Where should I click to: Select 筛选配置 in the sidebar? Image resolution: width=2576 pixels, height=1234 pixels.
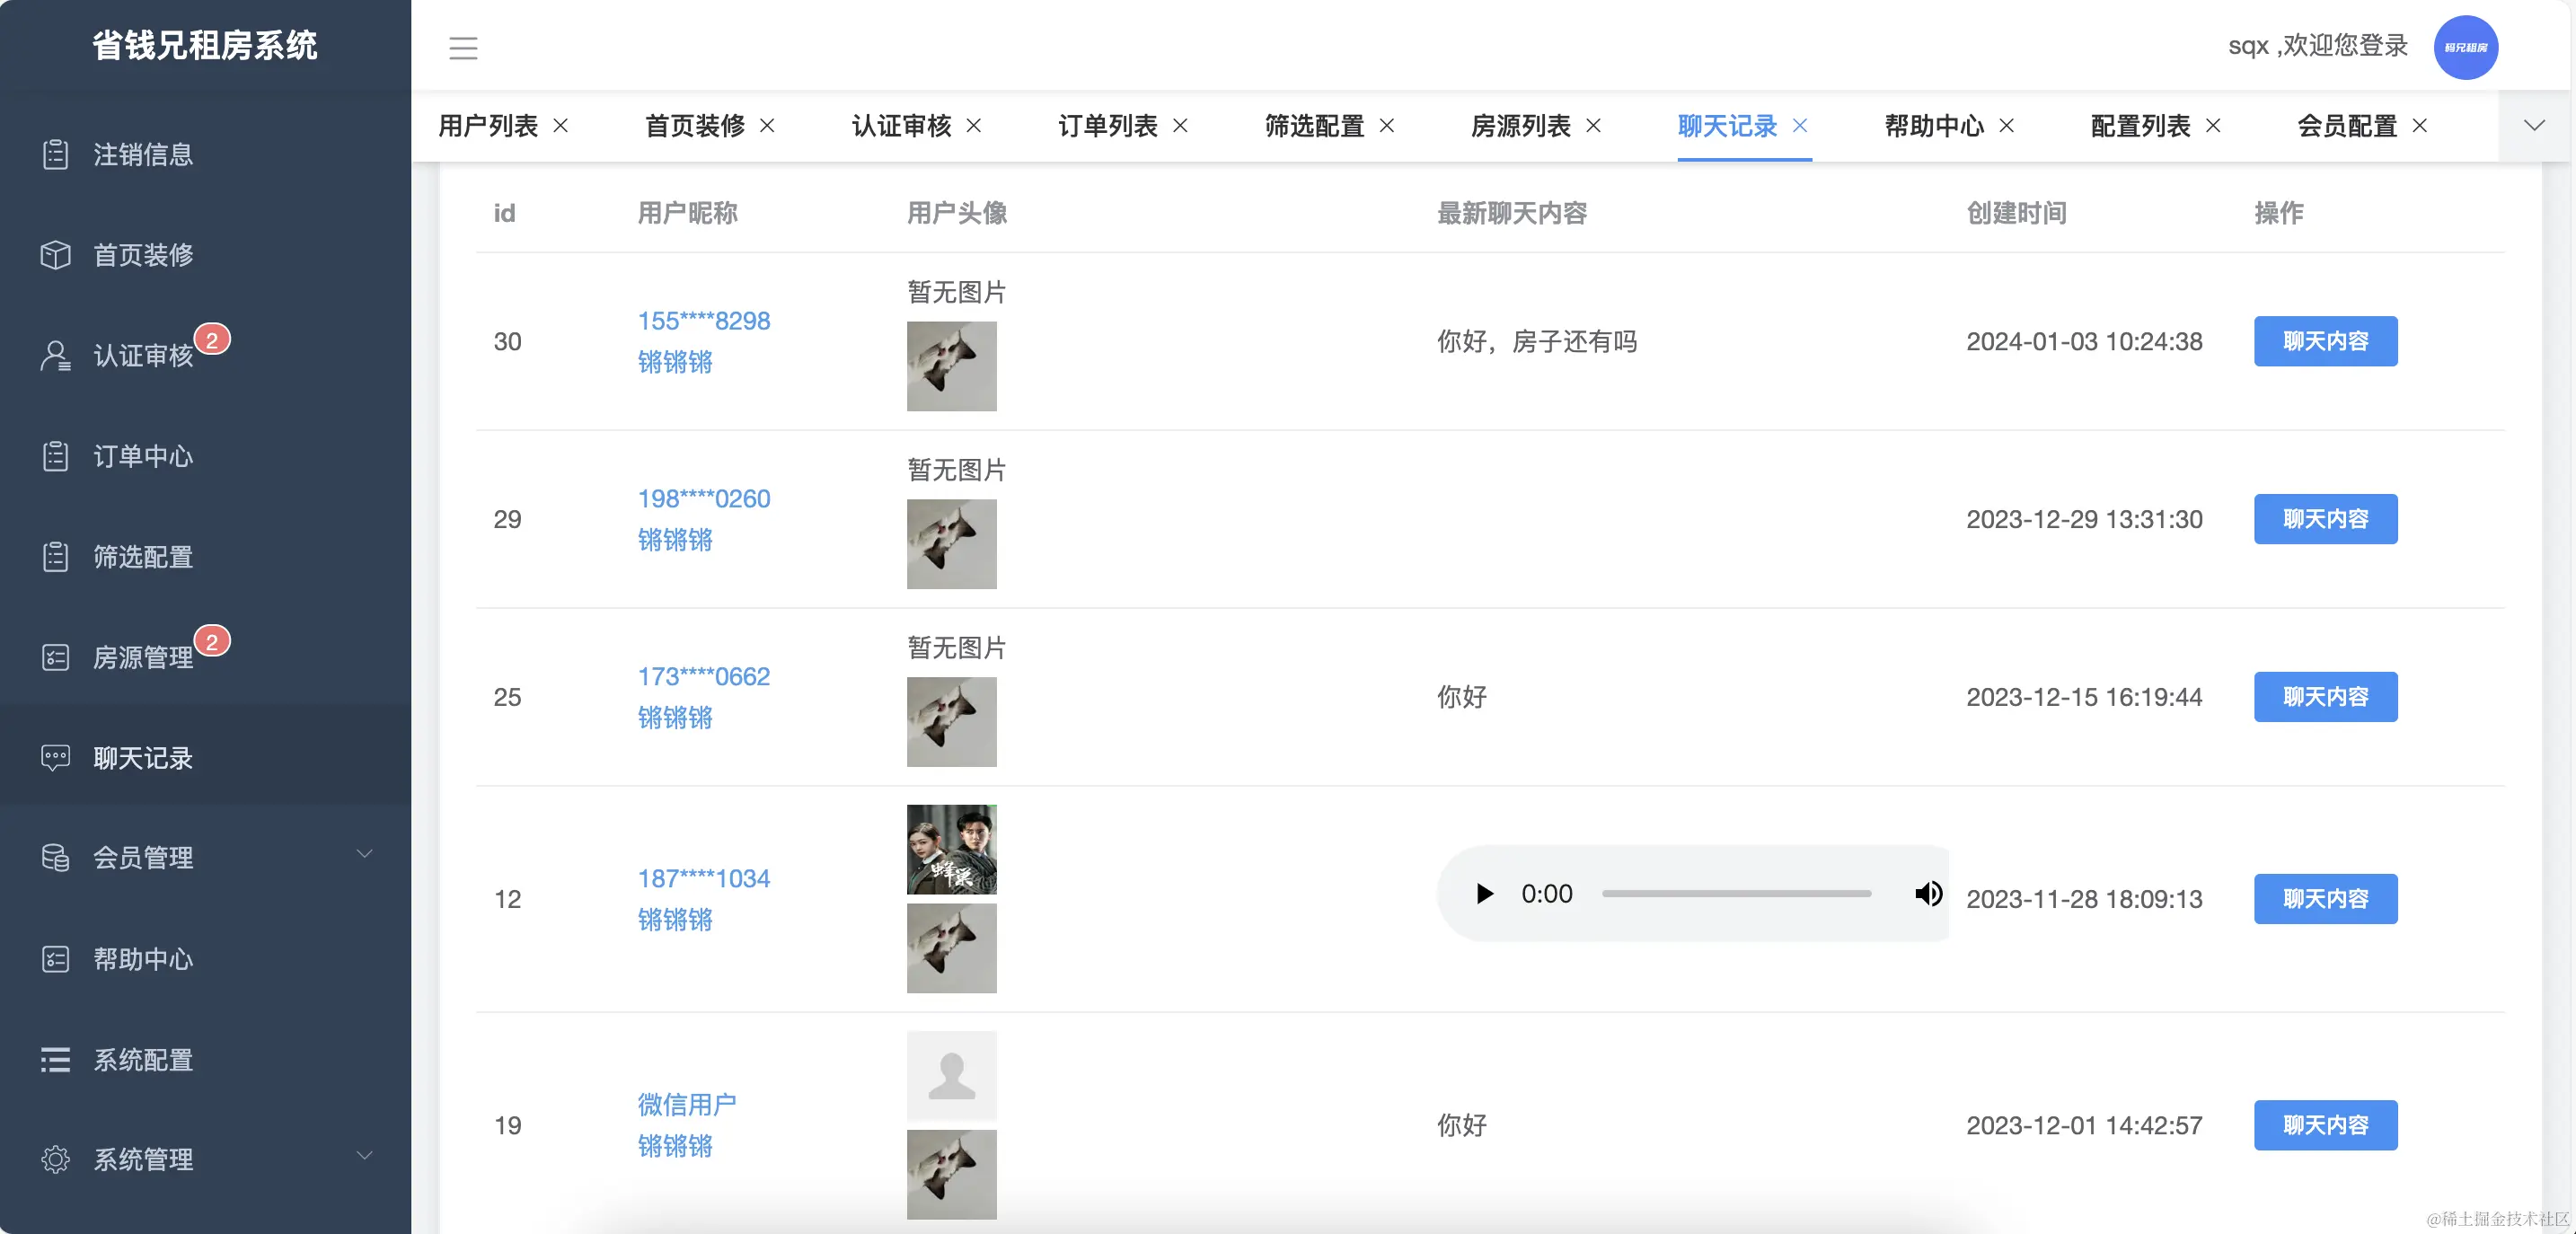point(141,557)
